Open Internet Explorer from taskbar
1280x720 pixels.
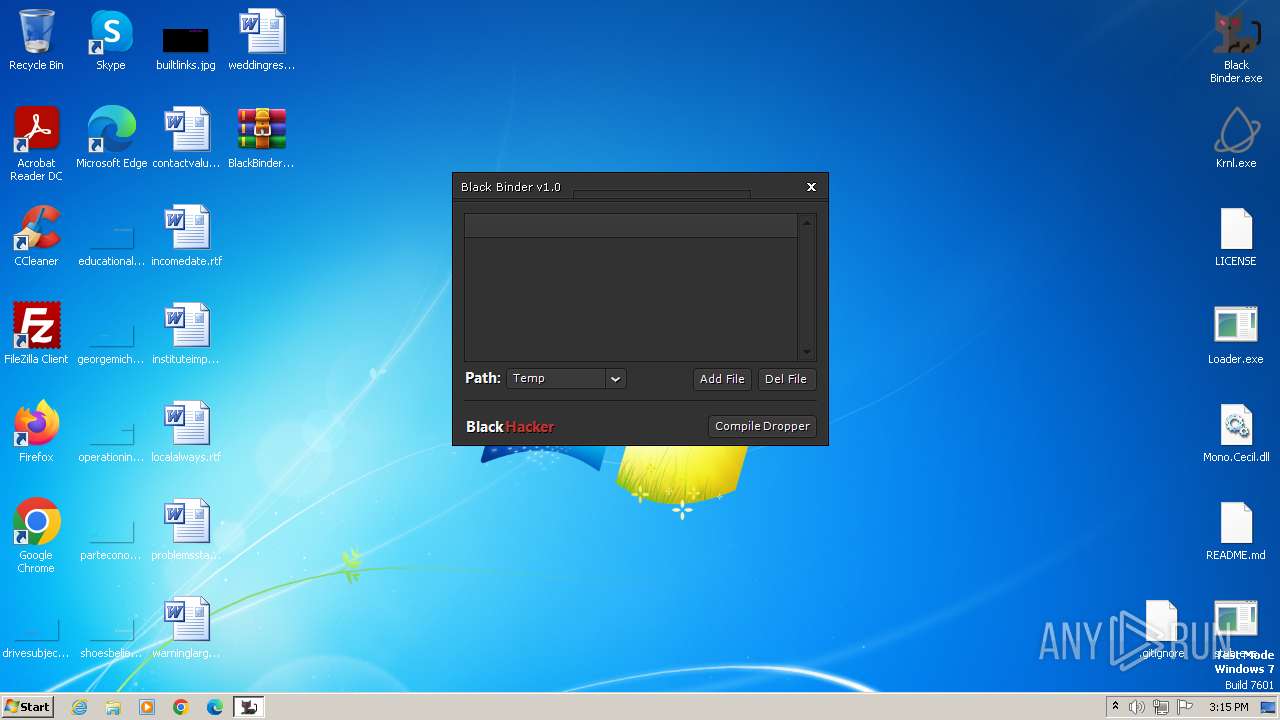pos(80,707)
